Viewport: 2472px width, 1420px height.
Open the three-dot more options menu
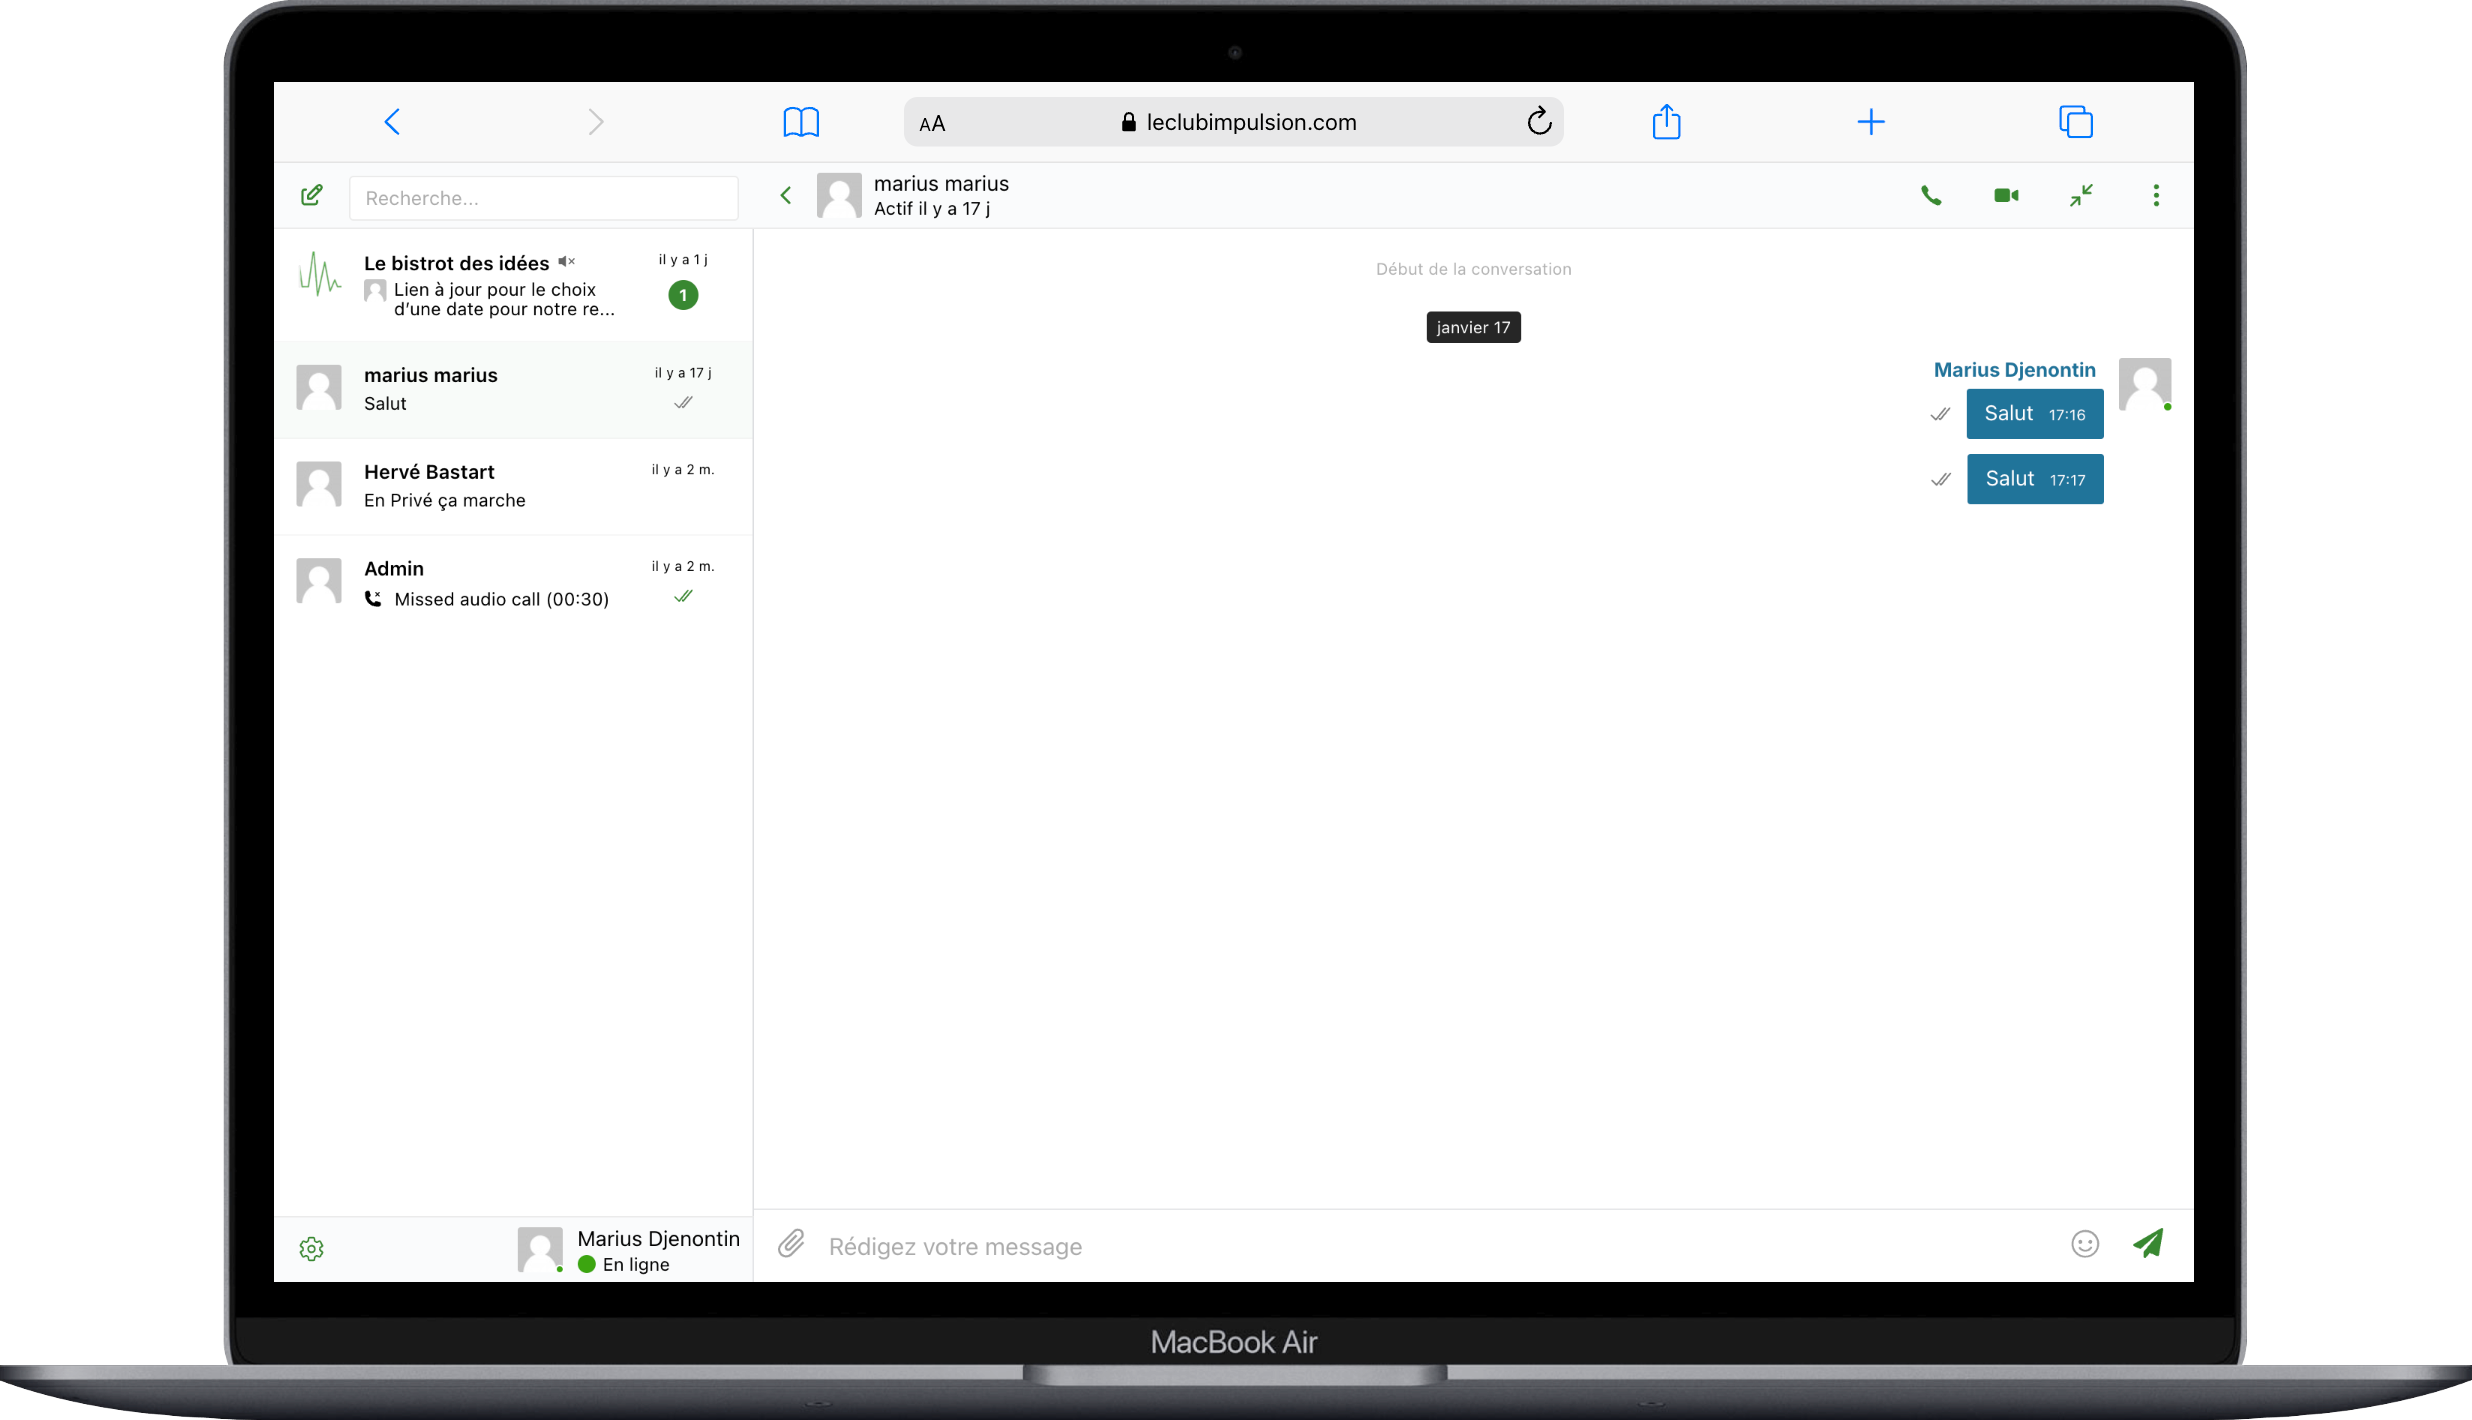[2156, 195]
